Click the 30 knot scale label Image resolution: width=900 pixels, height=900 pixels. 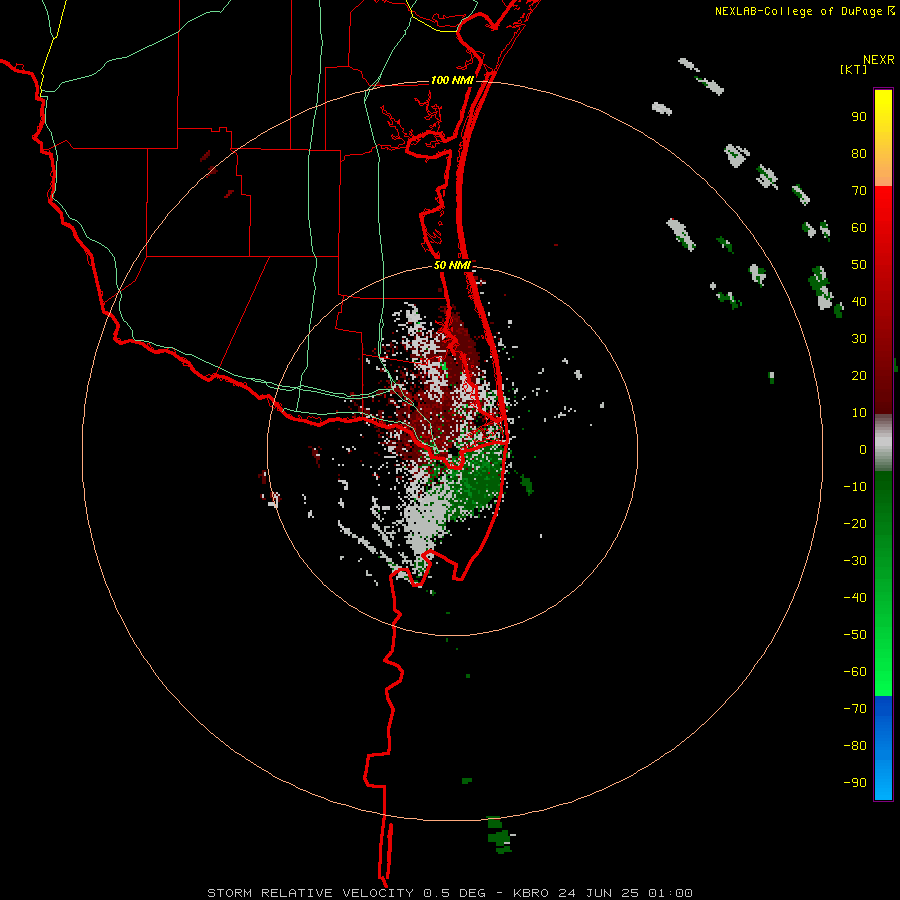(859, 339)
